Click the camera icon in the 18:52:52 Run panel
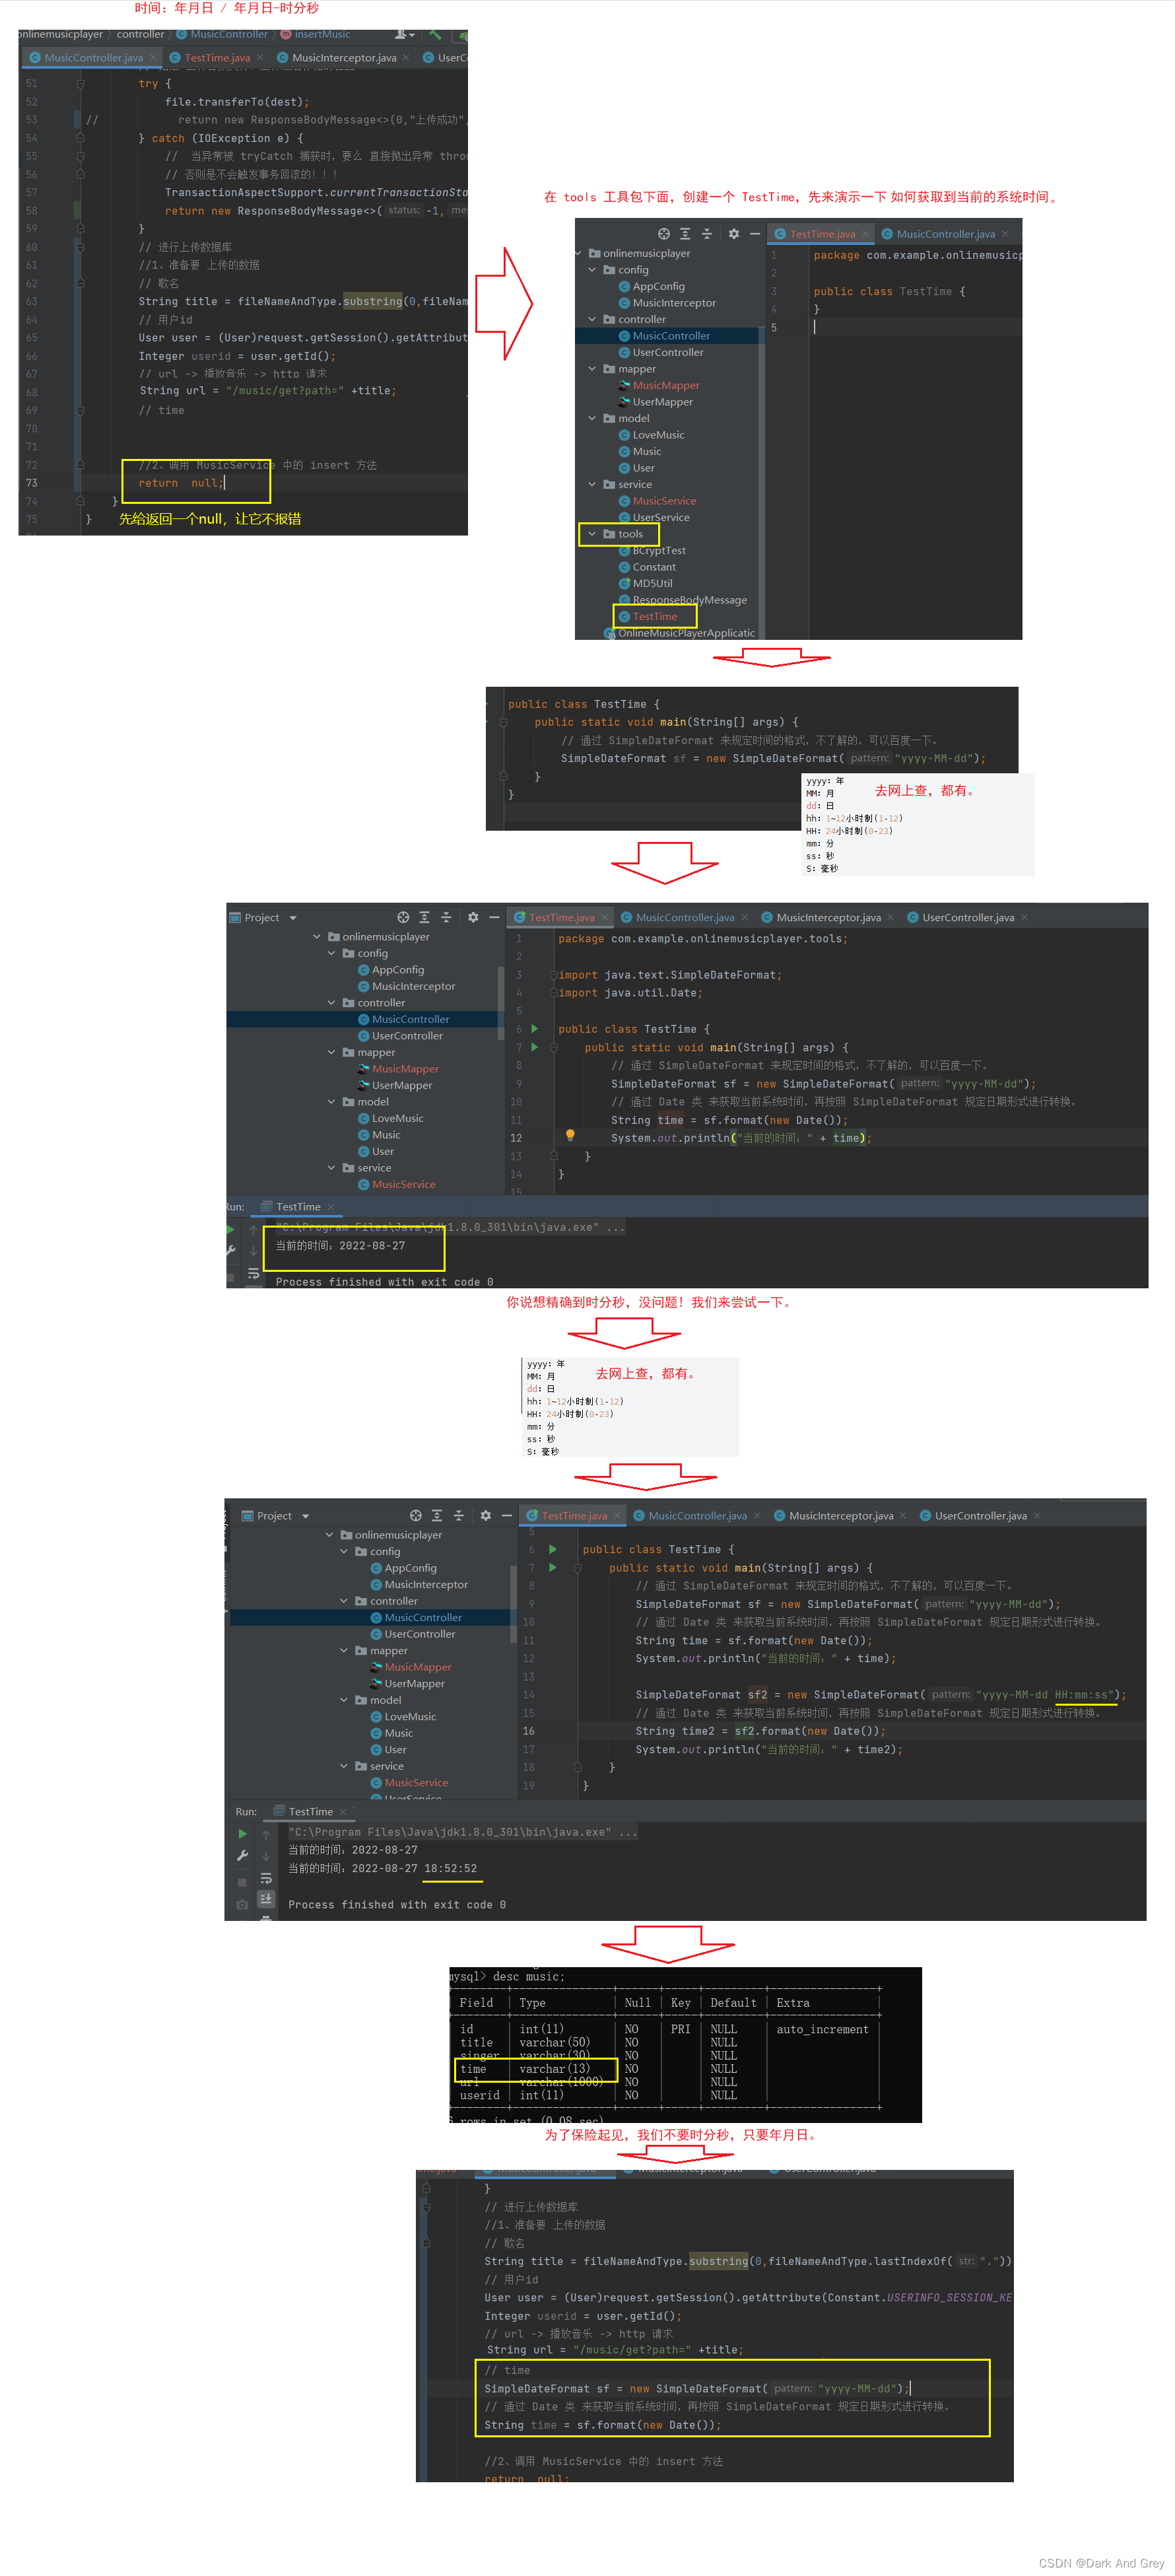The width and height of the screenshot is (1175, 2576). tap(242, 1904)
